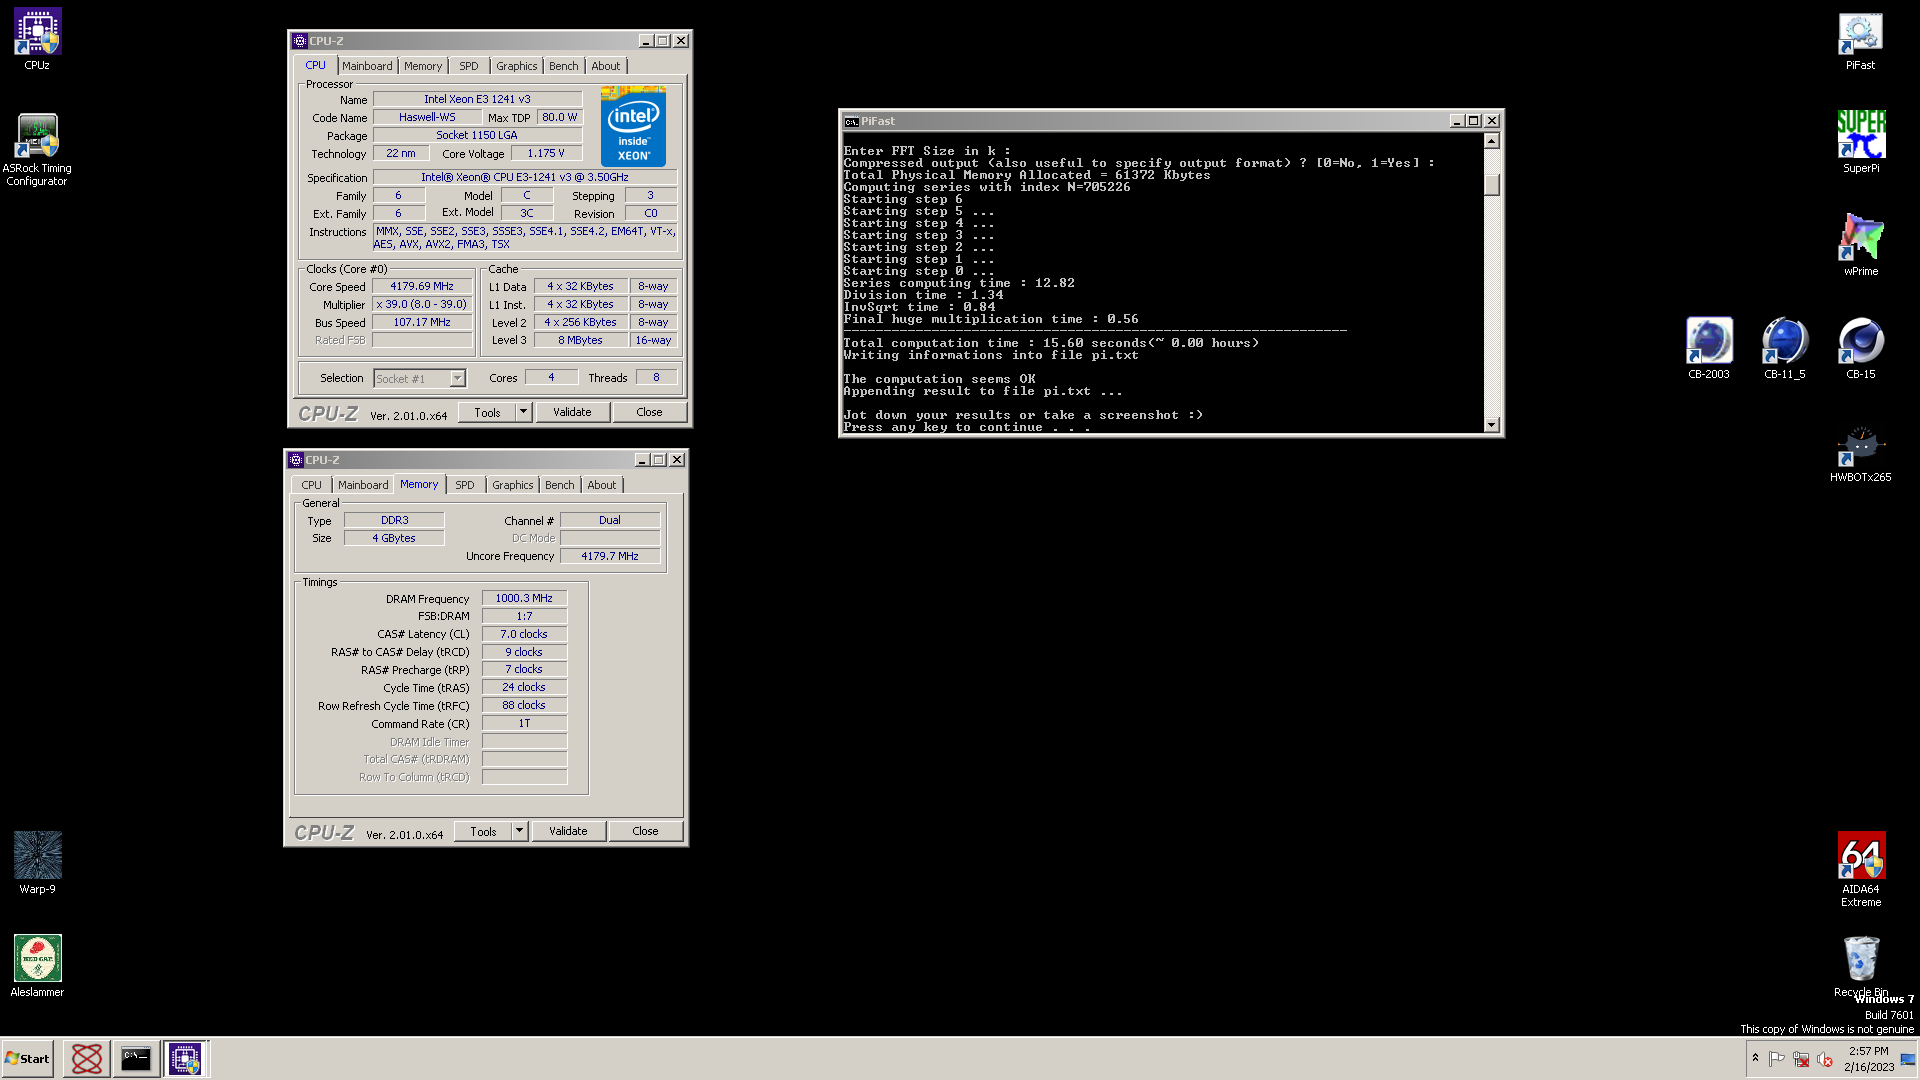The height and width of the screenshot is (1080, 1920).
Task: Open the clock showing 2:57 PM
Action: (x=1868, y=1059)
